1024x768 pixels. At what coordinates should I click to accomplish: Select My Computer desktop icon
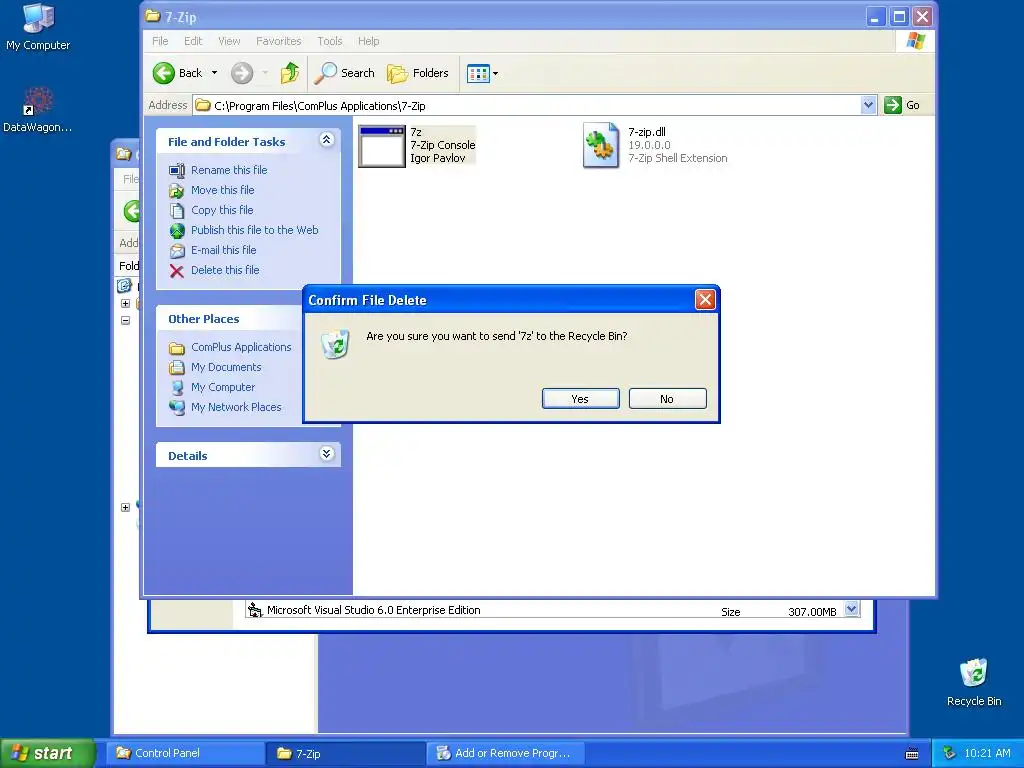pyautogui.click(x=38, y=26)
